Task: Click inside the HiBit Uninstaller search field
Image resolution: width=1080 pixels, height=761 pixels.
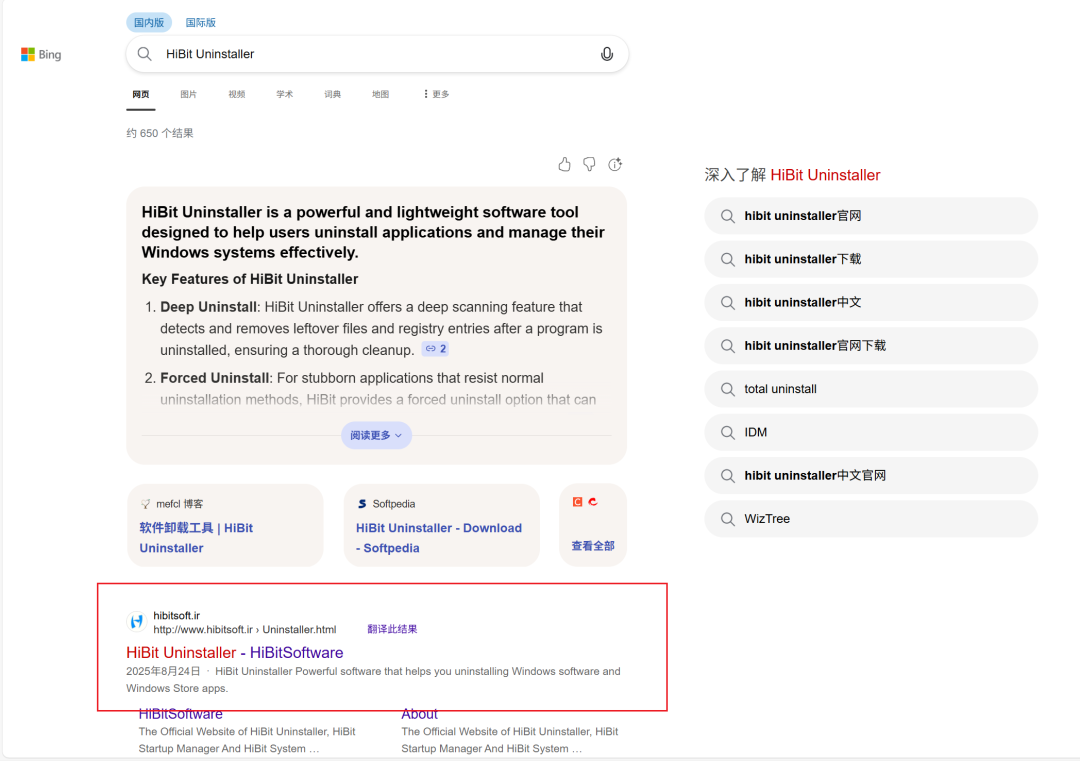Action: [x=377, y=54]
